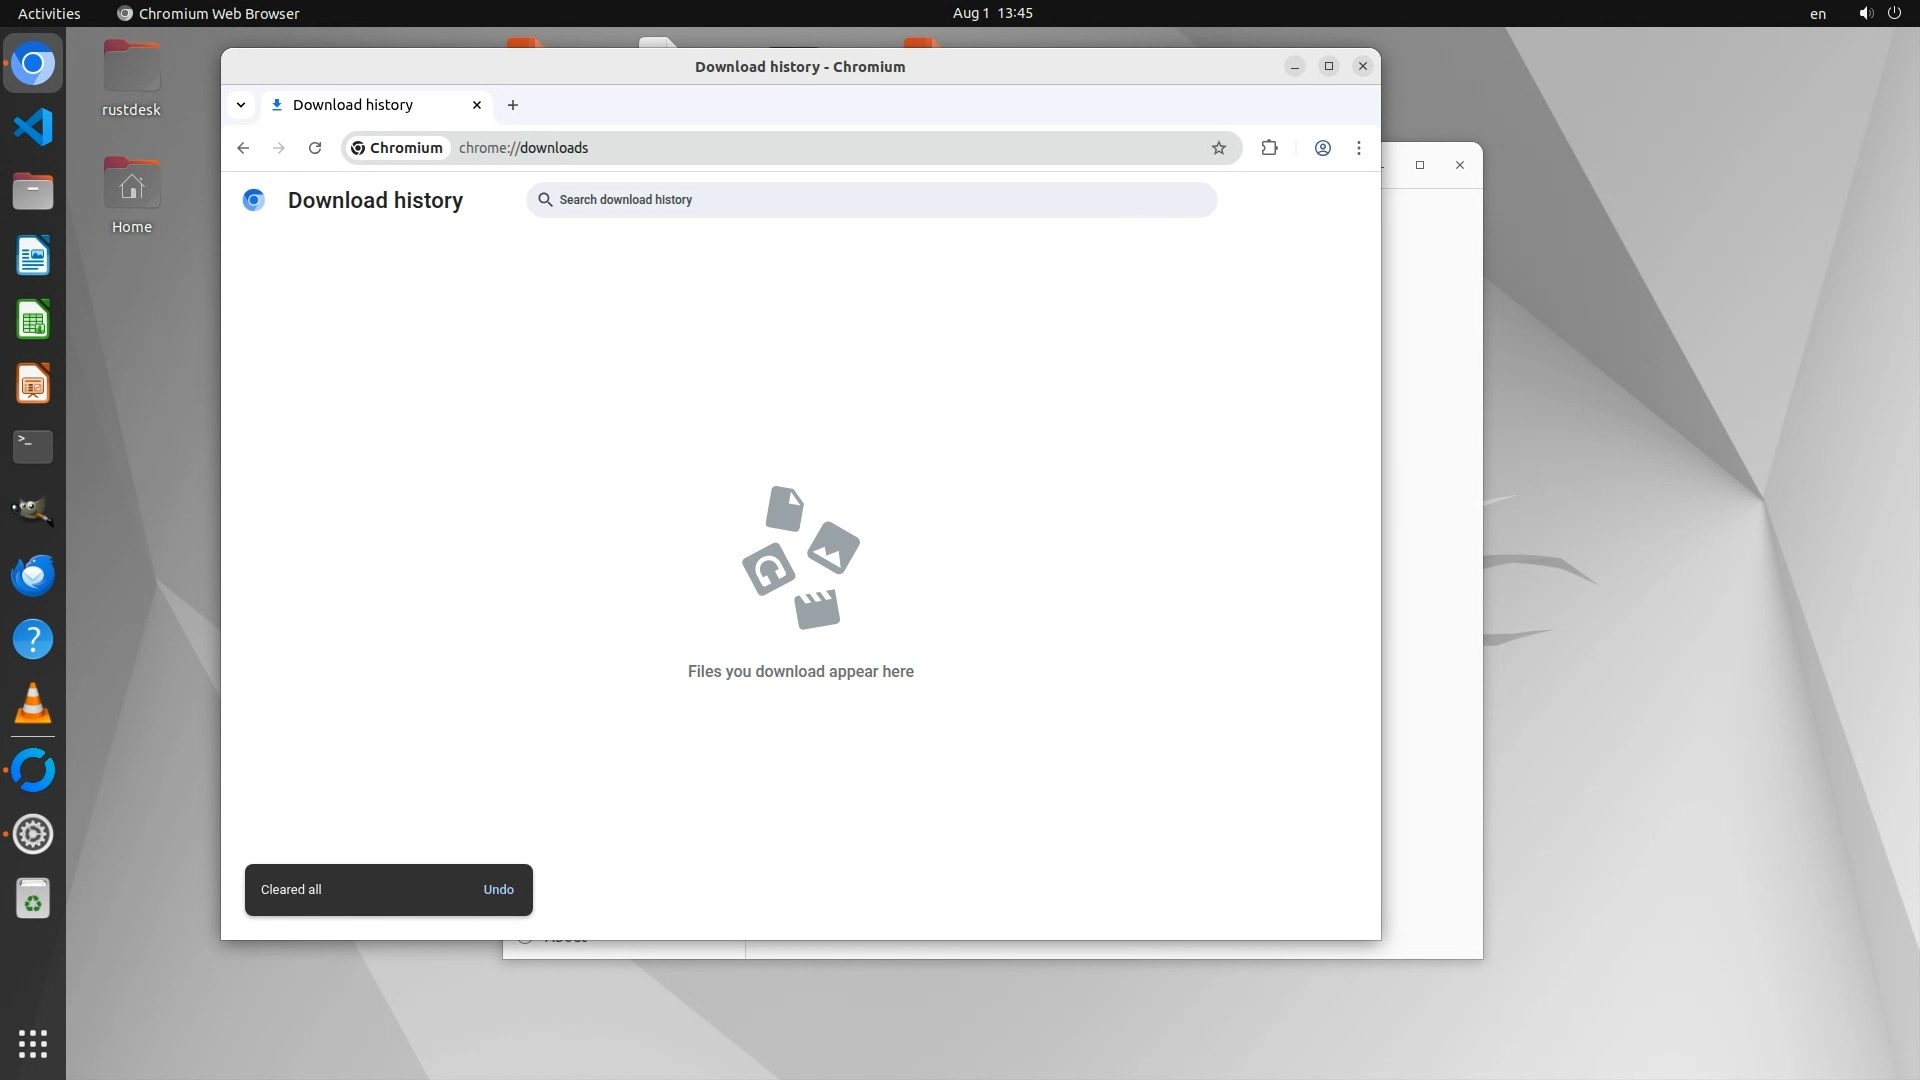This screenshot has height=1080, width=1920.
Task: Open the system volume and power menu
Action: click(x=1878, y=13)
